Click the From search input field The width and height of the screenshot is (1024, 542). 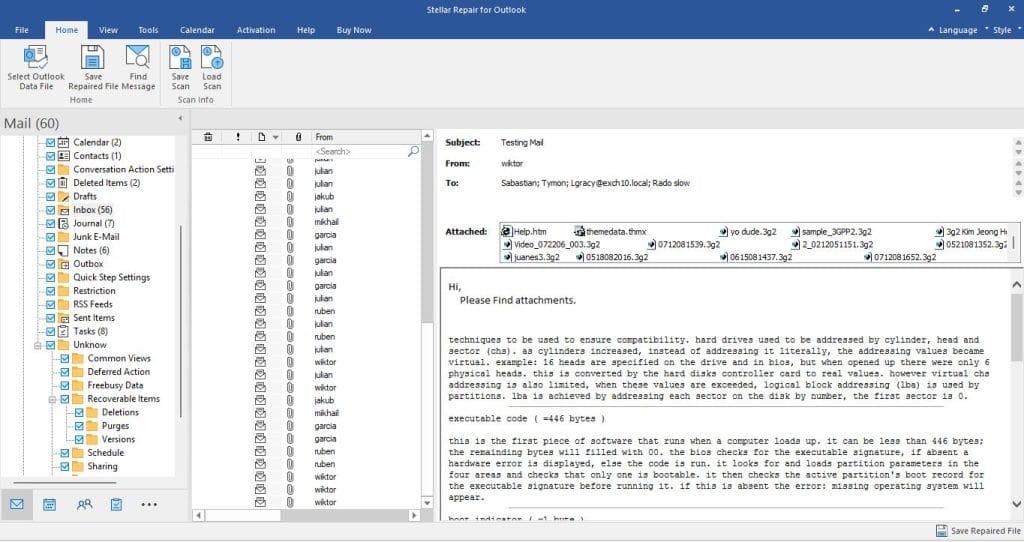(x=359, y=151)
